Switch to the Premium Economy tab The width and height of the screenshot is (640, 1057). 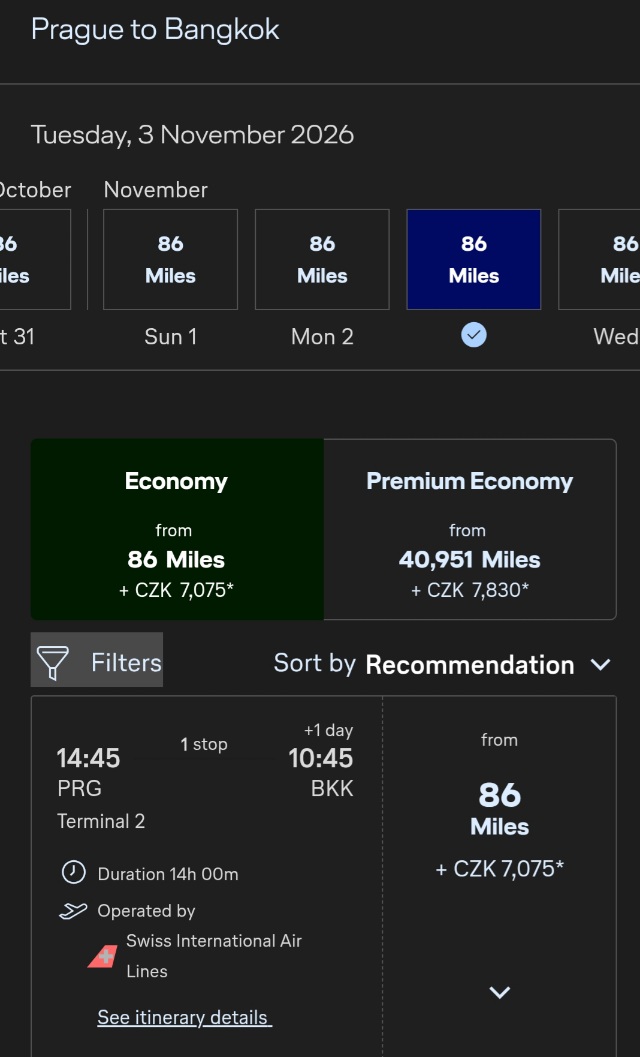pyautogui.click(x=469, y=529)
